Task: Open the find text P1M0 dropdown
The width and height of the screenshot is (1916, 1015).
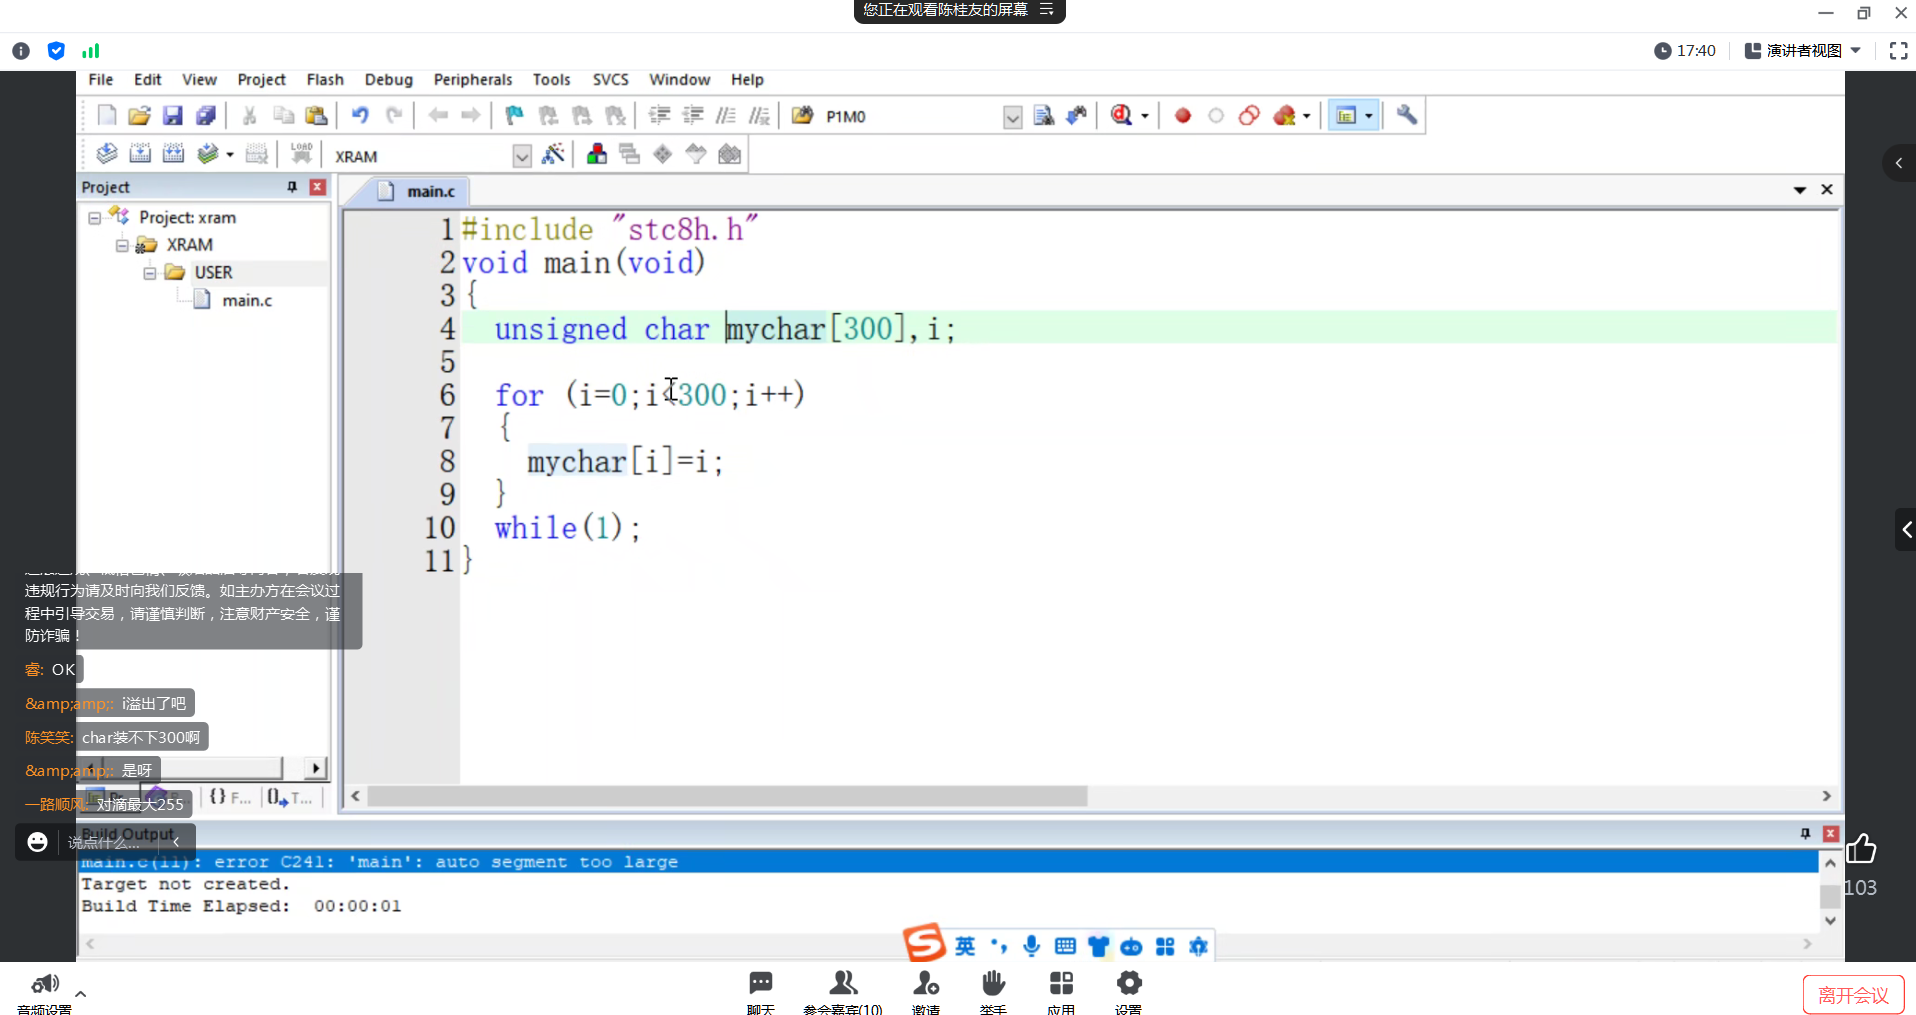Action: click(x=1012, y=117)
